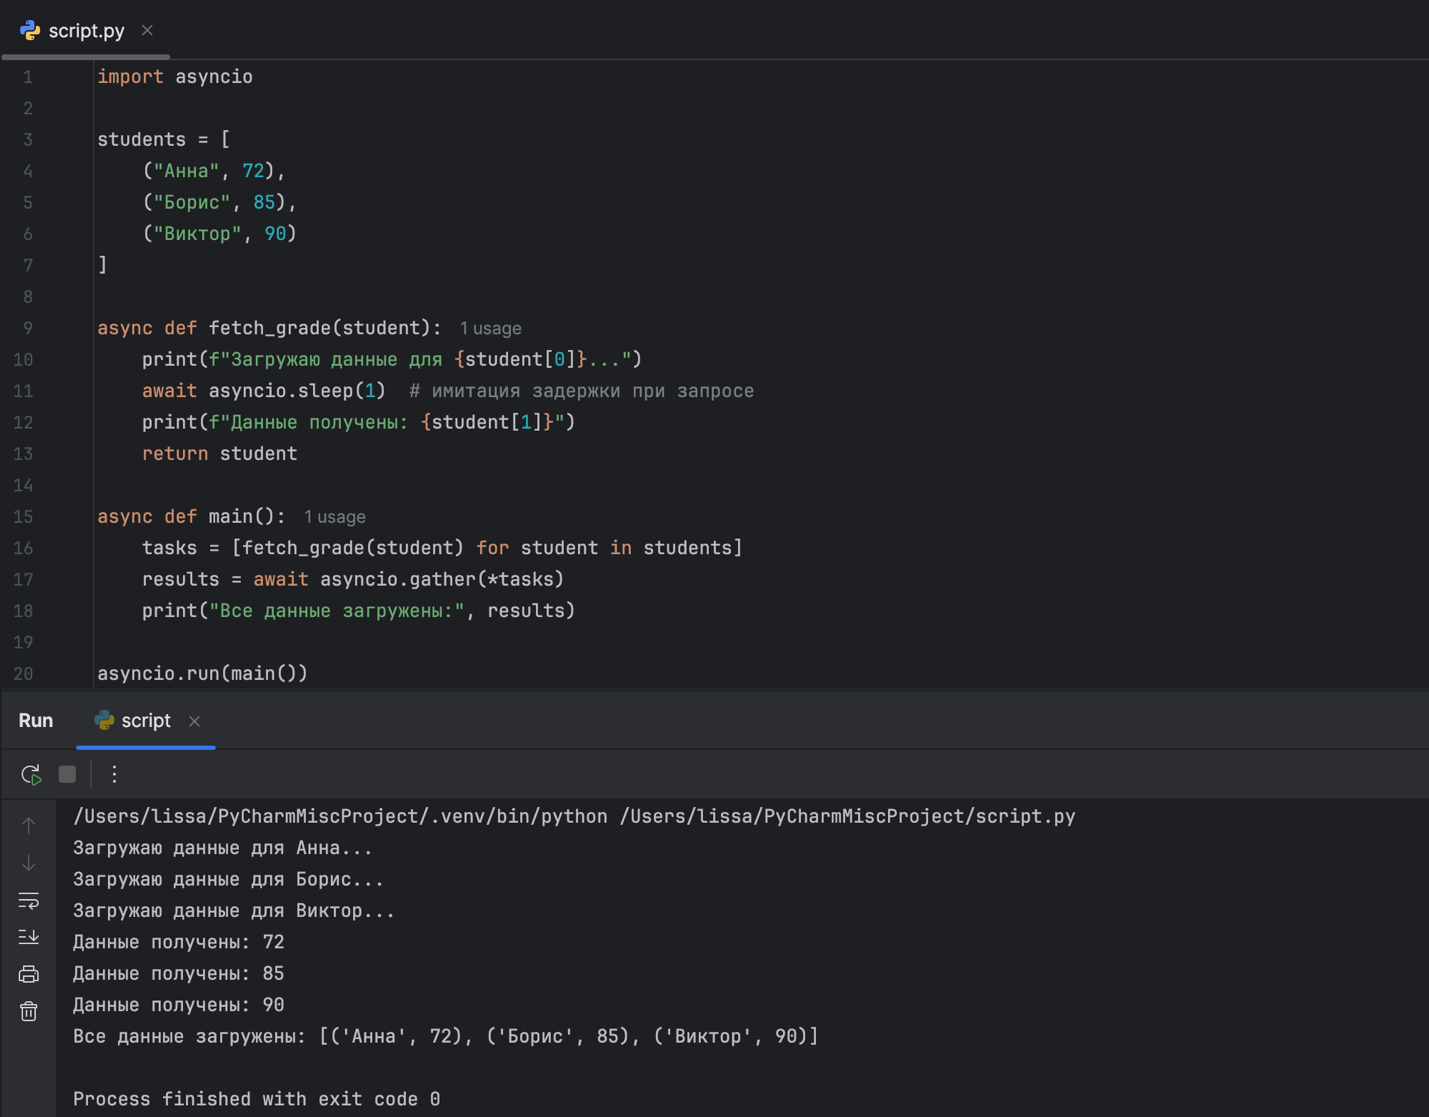Click the print console output icon
Screen dimensions: 1429x1117
[29, 974]
